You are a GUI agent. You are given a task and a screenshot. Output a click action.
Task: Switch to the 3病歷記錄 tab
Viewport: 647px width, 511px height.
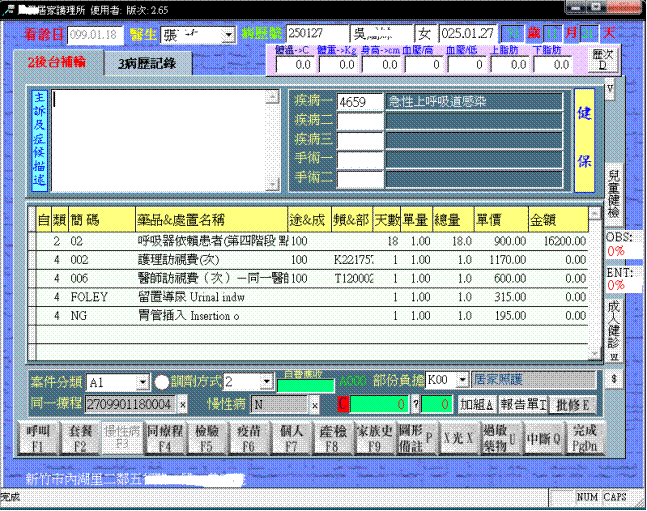pyautogui.click(x=147, y=62)
